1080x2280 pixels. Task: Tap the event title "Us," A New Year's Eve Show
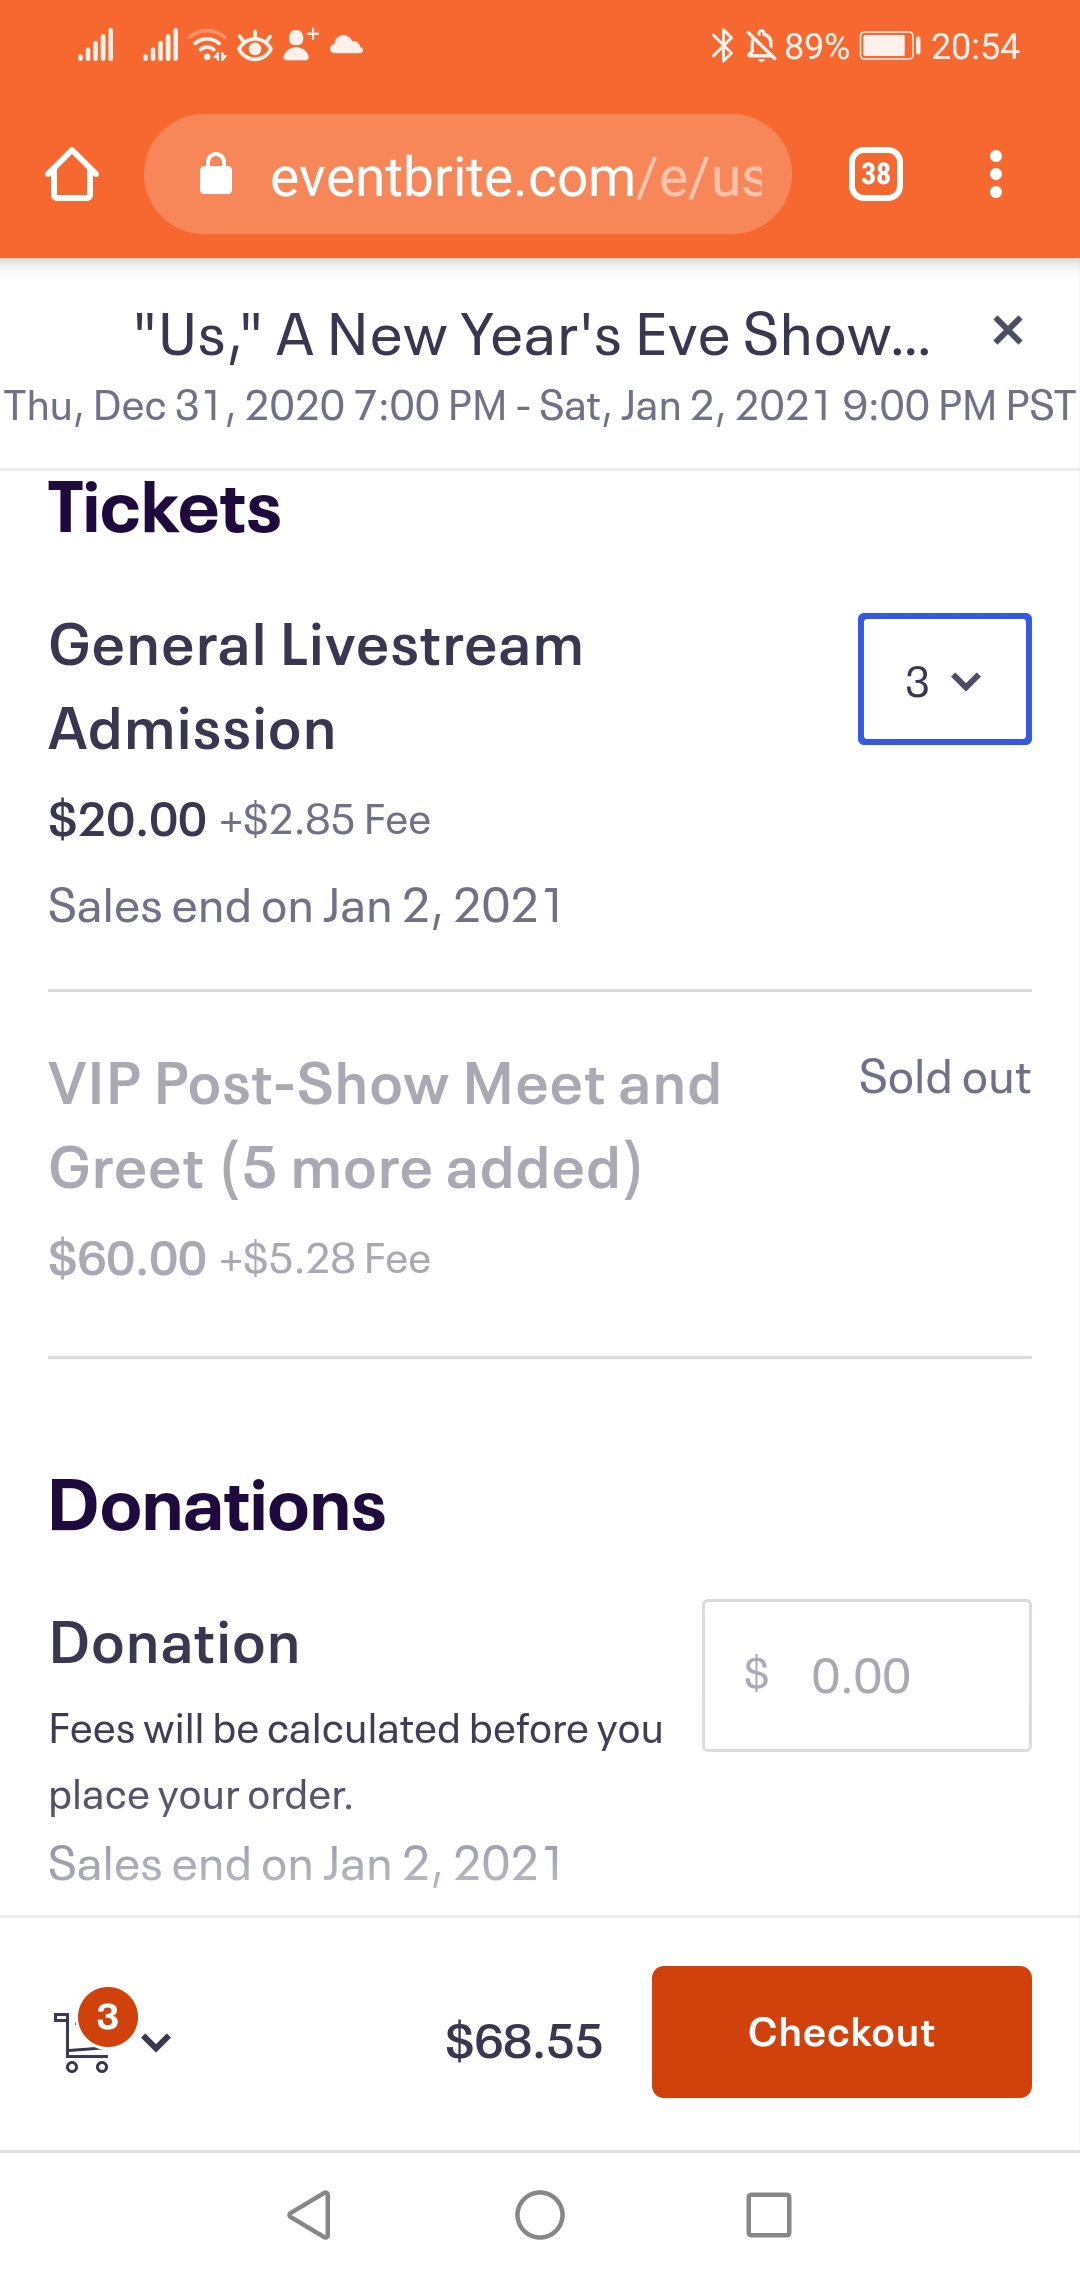532,335
